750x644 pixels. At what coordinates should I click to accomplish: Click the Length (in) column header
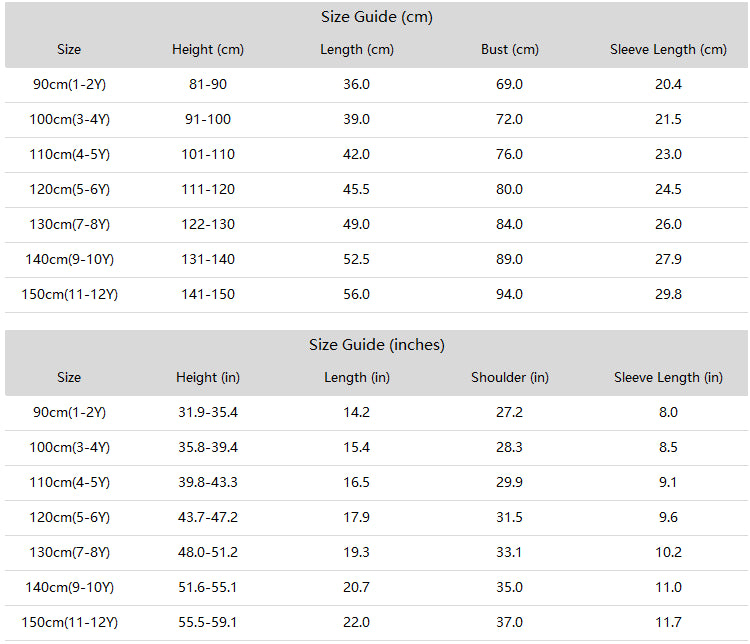[x=357, y=378]
